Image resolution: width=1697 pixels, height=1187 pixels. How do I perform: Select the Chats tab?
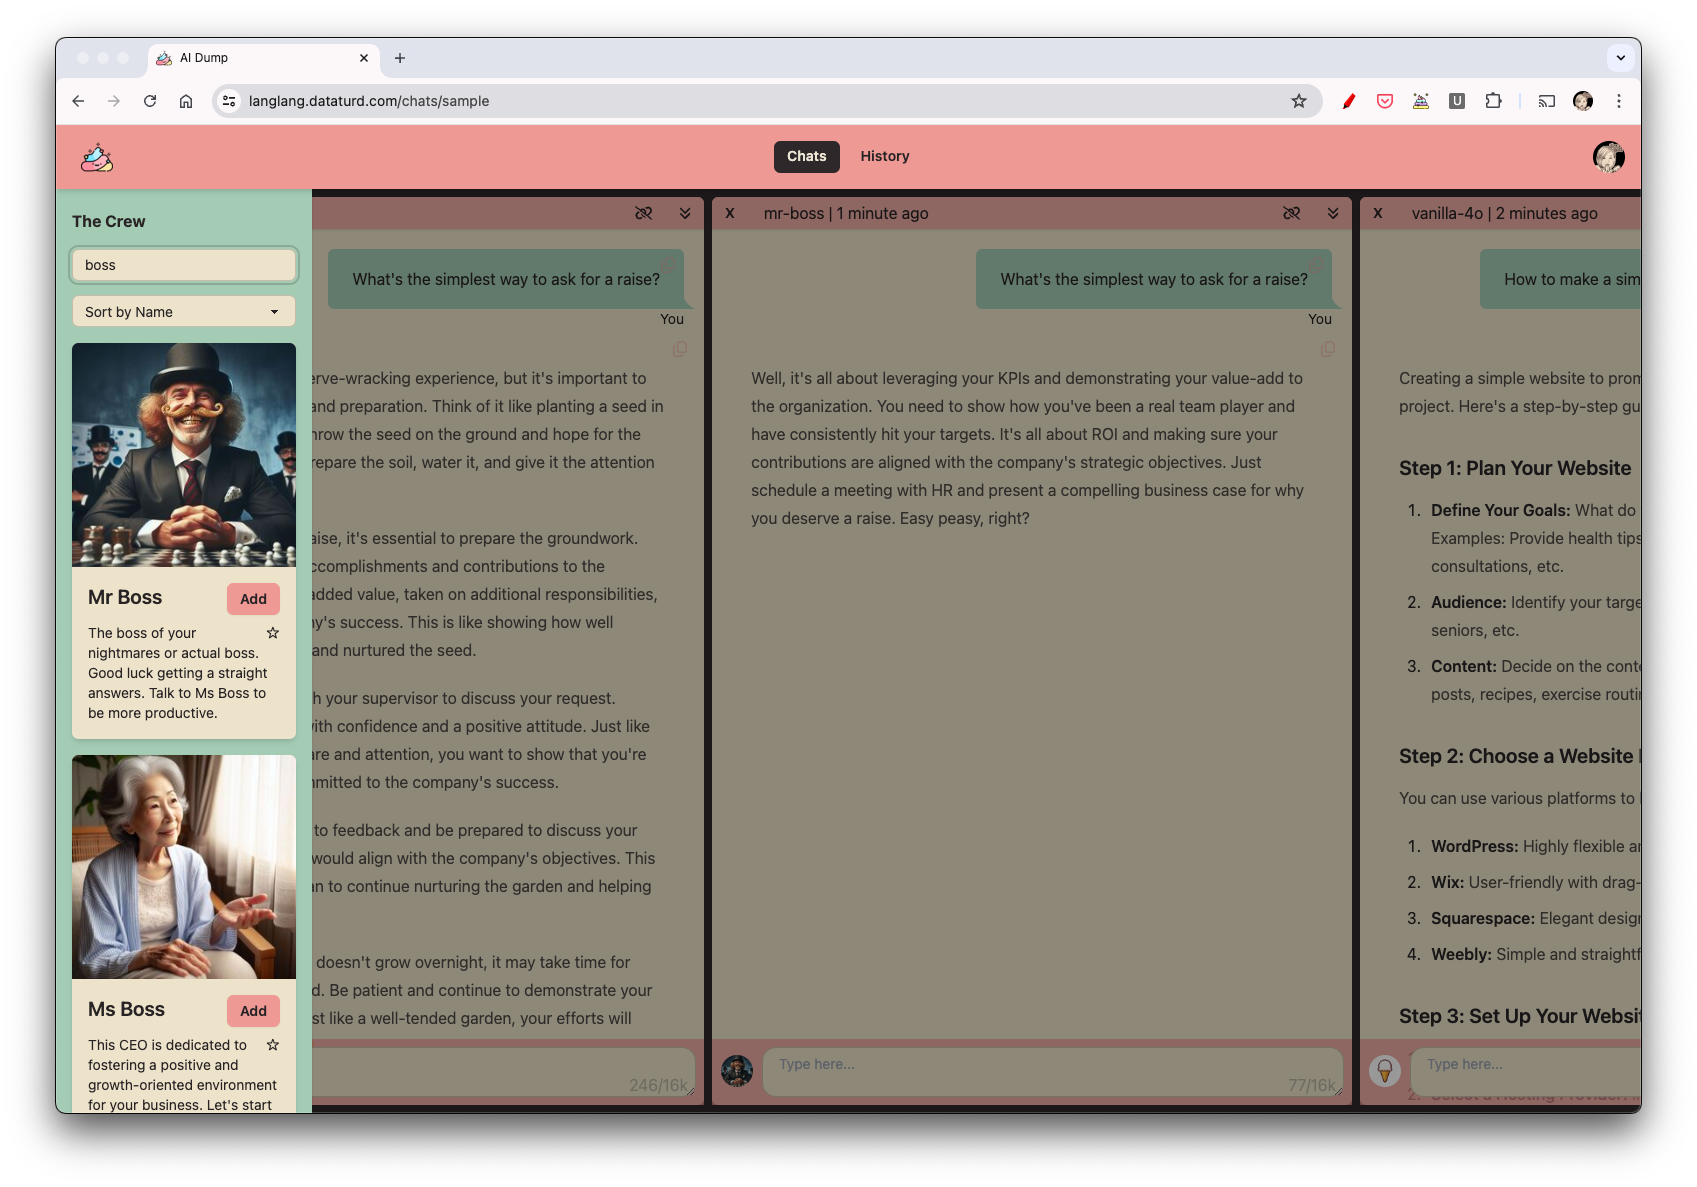coord(806,156)
